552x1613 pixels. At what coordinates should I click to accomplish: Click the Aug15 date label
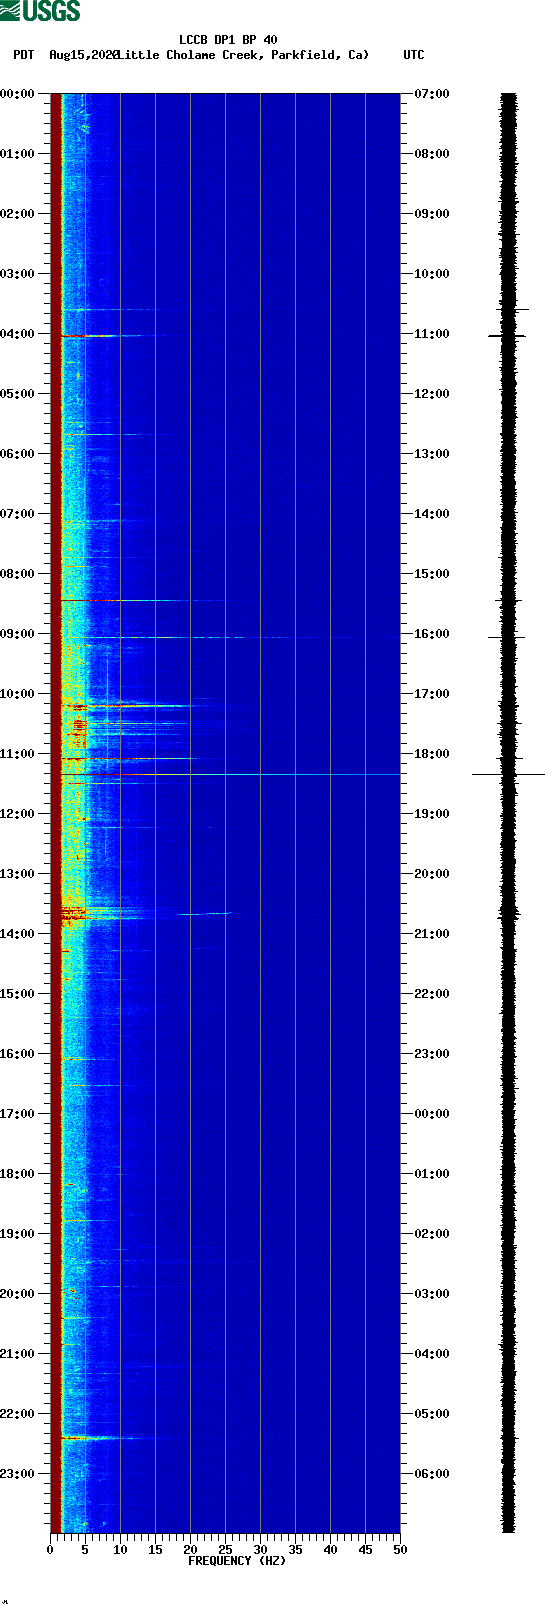[83, 55]
